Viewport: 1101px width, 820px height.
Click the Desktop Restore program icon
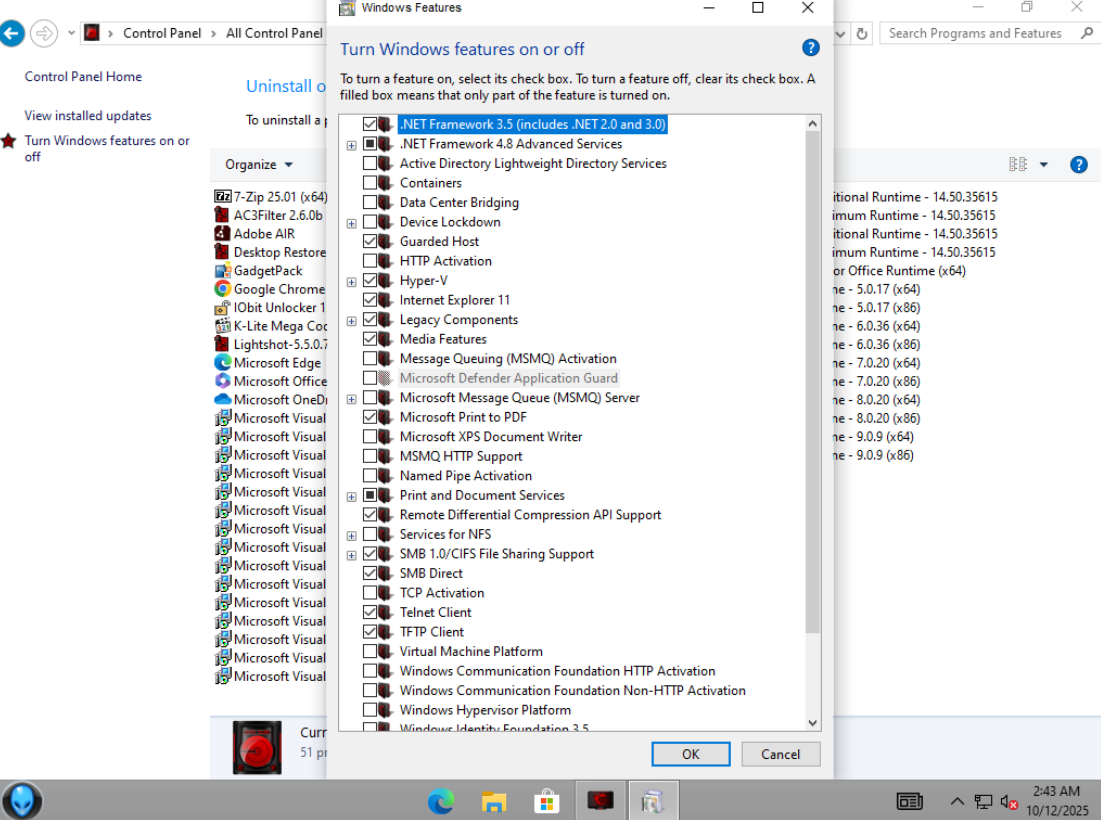223,251
